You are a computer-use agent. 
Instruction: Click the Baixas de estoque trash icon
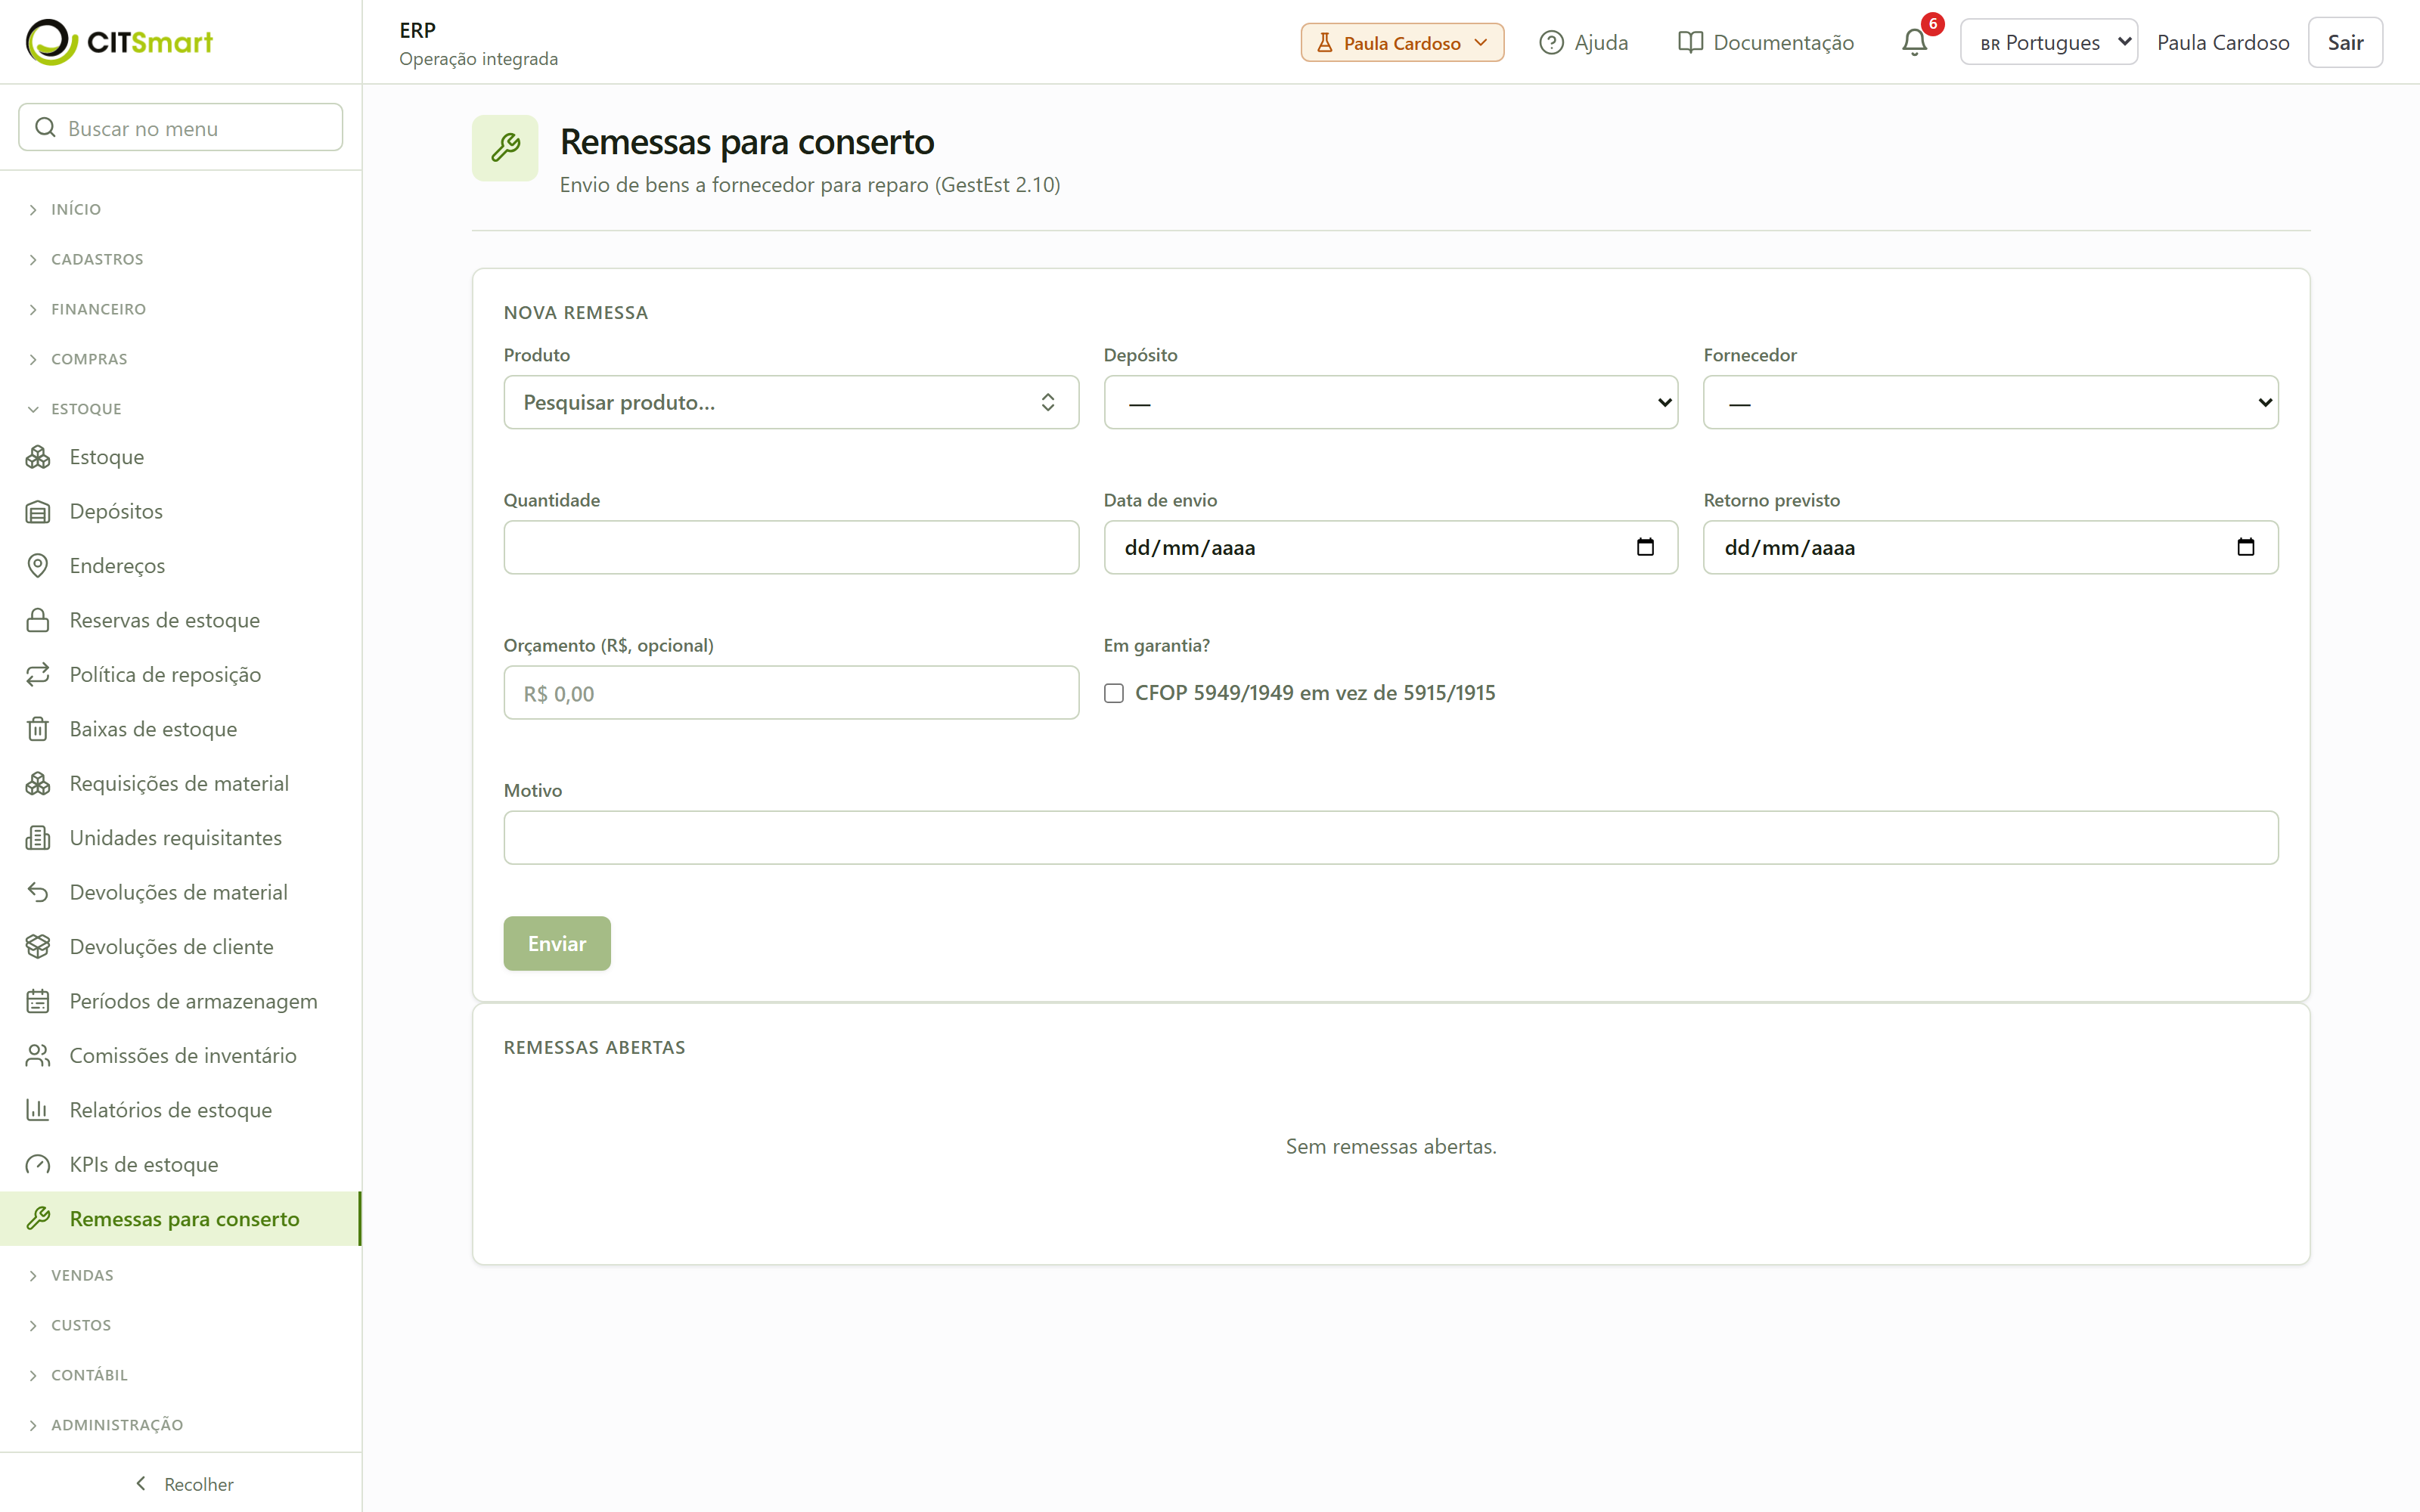coord(38,729)
